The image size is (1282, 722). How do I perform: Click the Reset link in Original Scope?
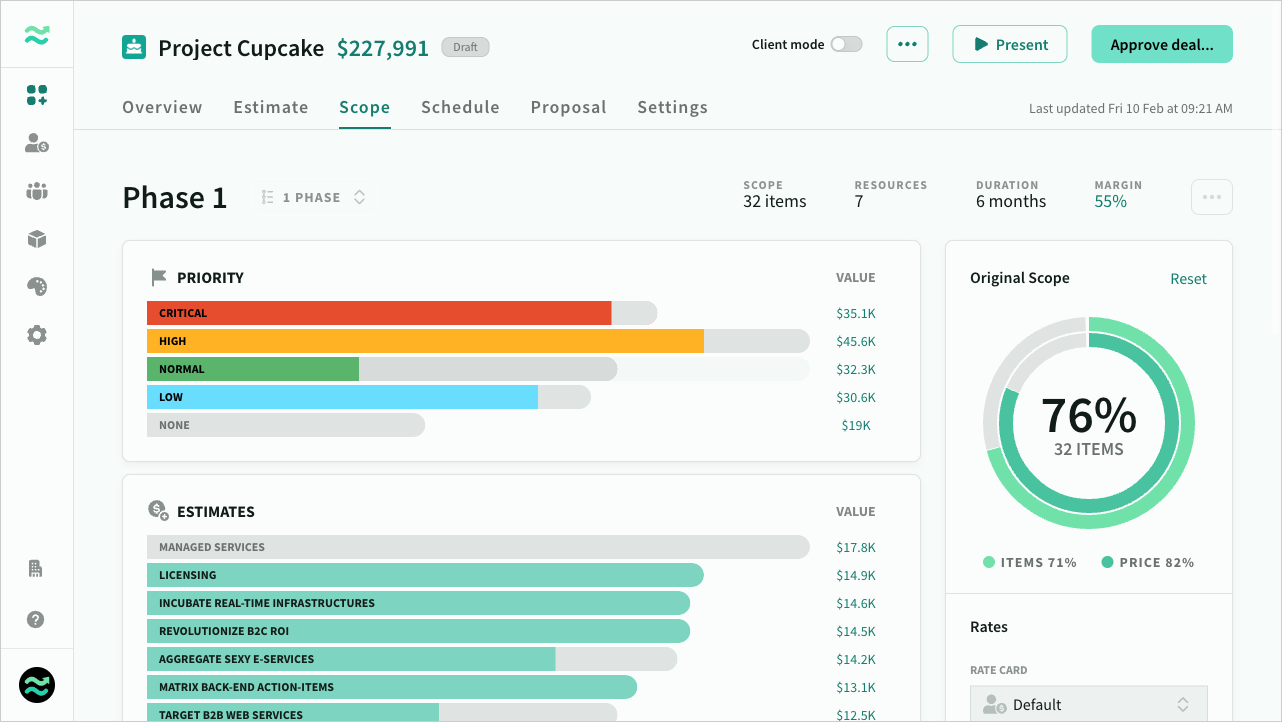pos(1188,279)
